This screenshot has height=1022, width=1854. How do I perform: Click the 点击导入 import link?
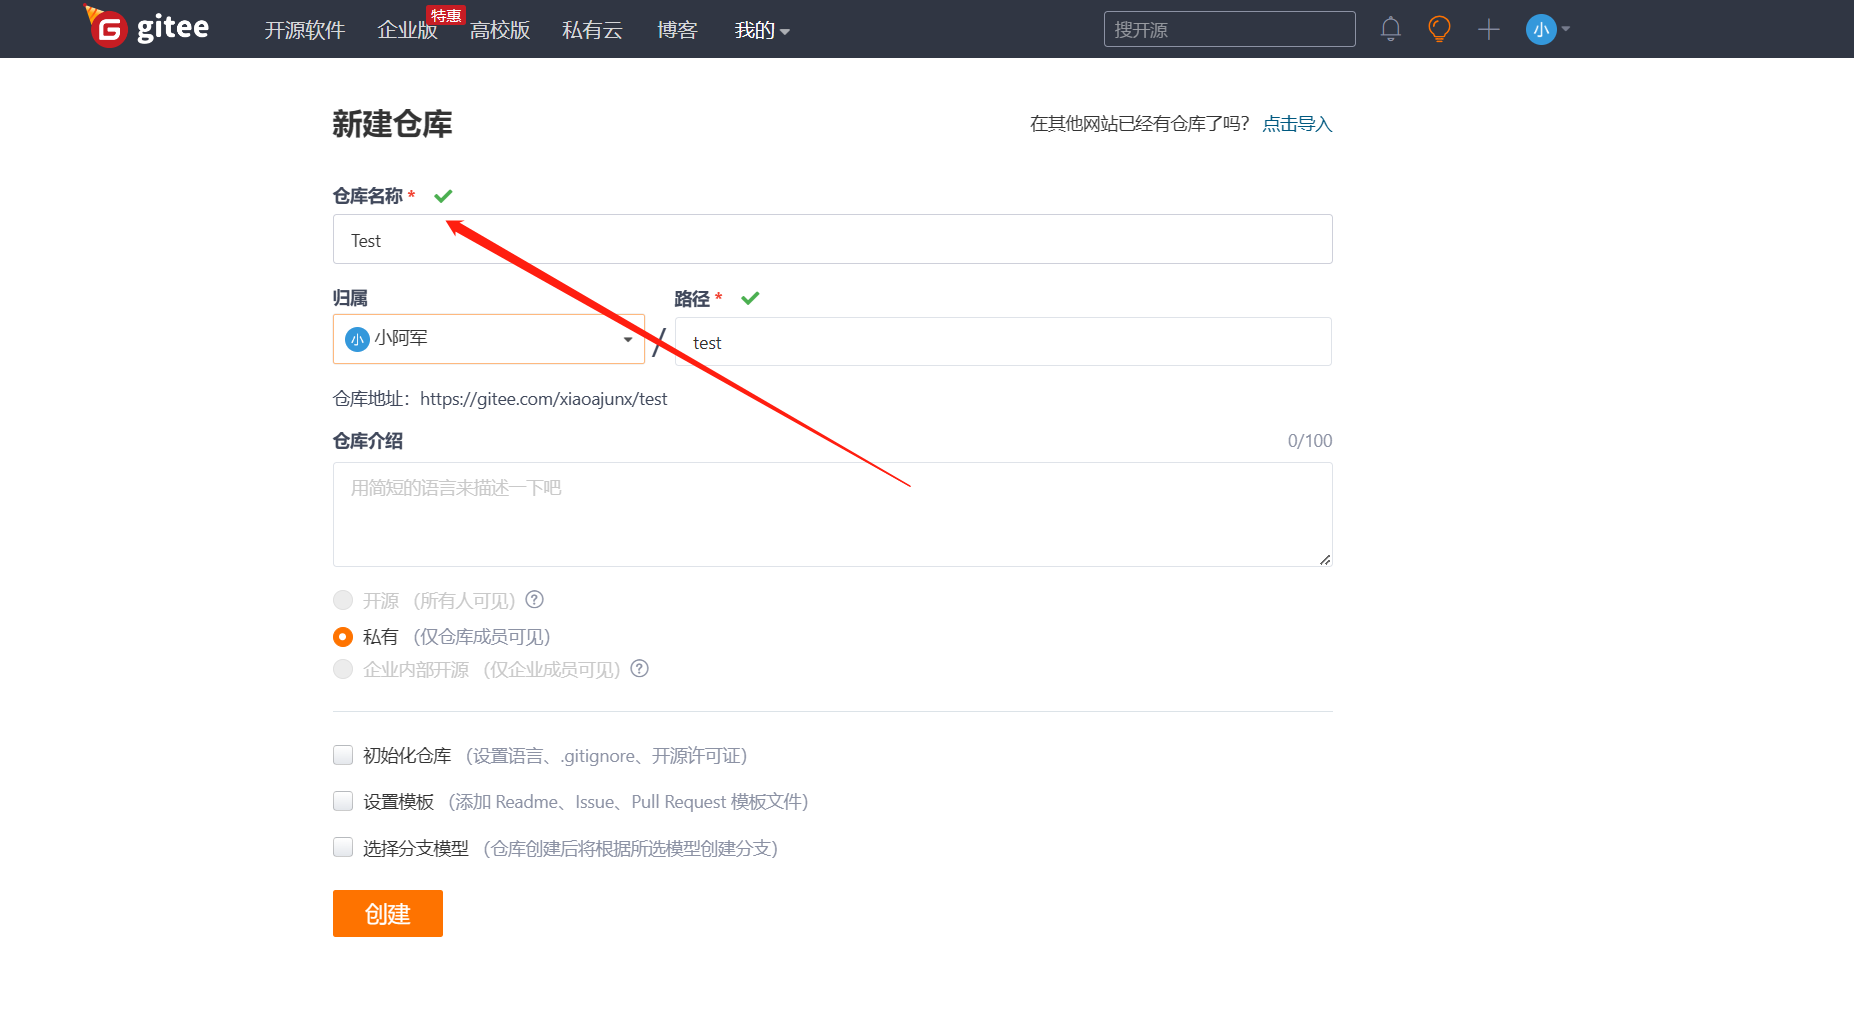coord(1297,123)
